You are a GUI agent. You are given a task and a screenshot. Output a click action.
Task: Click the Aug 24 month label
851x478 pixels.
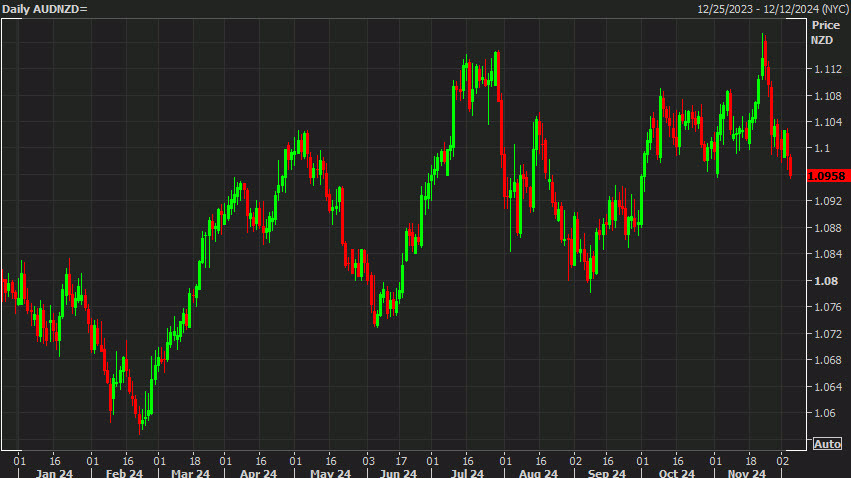coord(538,473)
